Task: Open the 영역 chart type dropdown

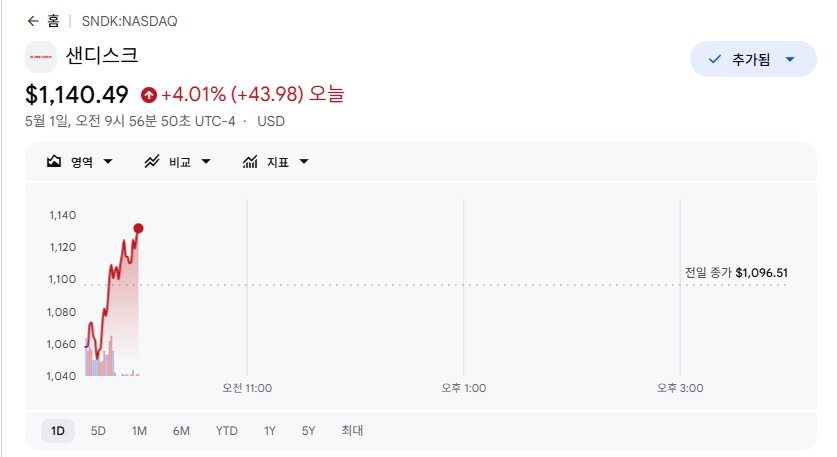Action: coord(80,161)
